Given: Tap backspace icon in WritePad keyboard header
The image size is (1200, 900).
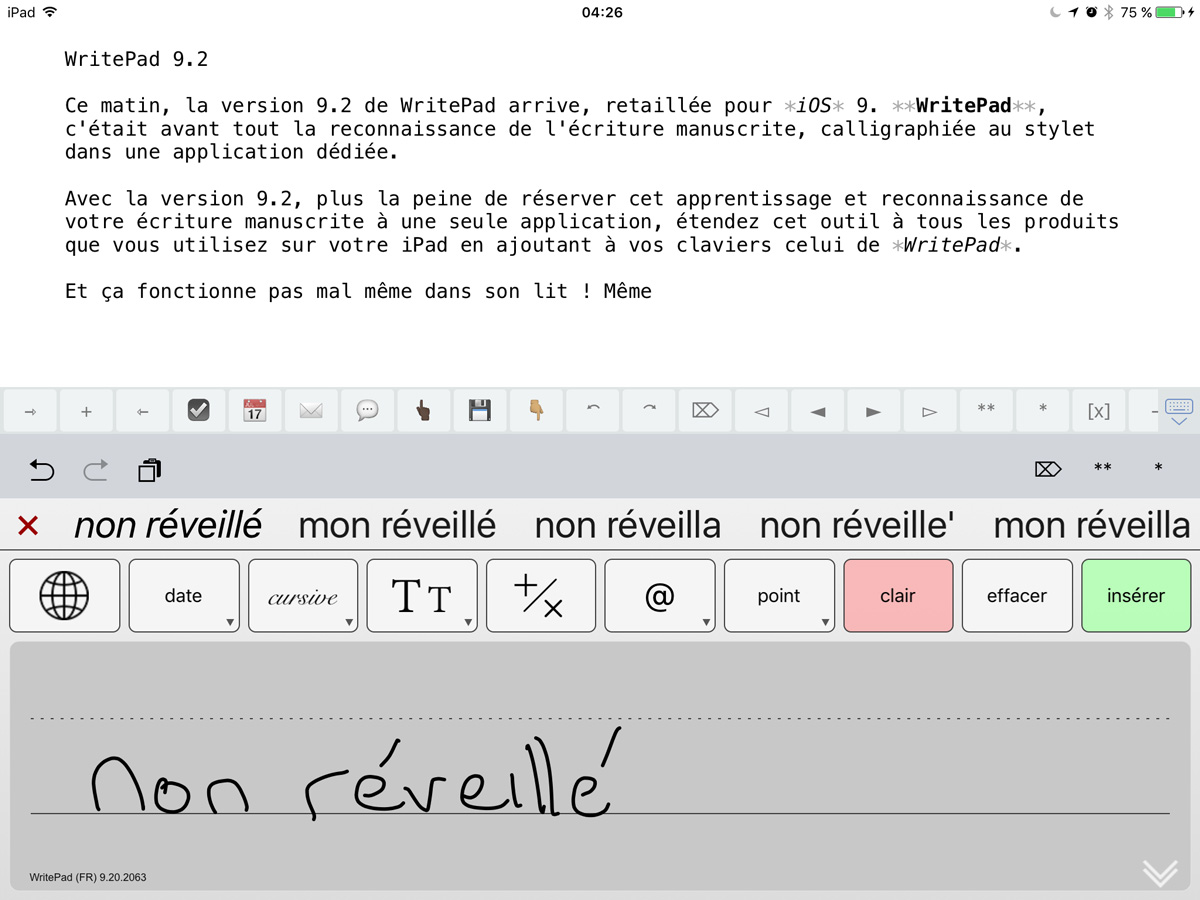Looking at the screenshot, I should 1047,468.
